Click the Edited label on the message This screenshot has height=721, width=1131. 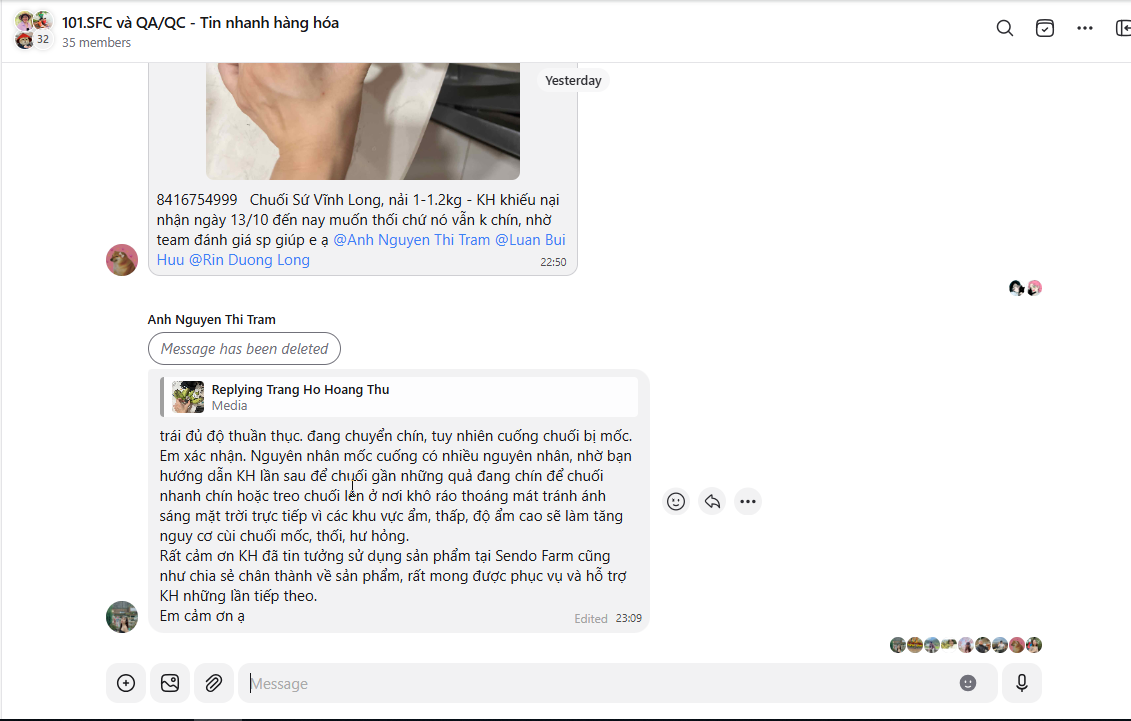coord(591,619)
